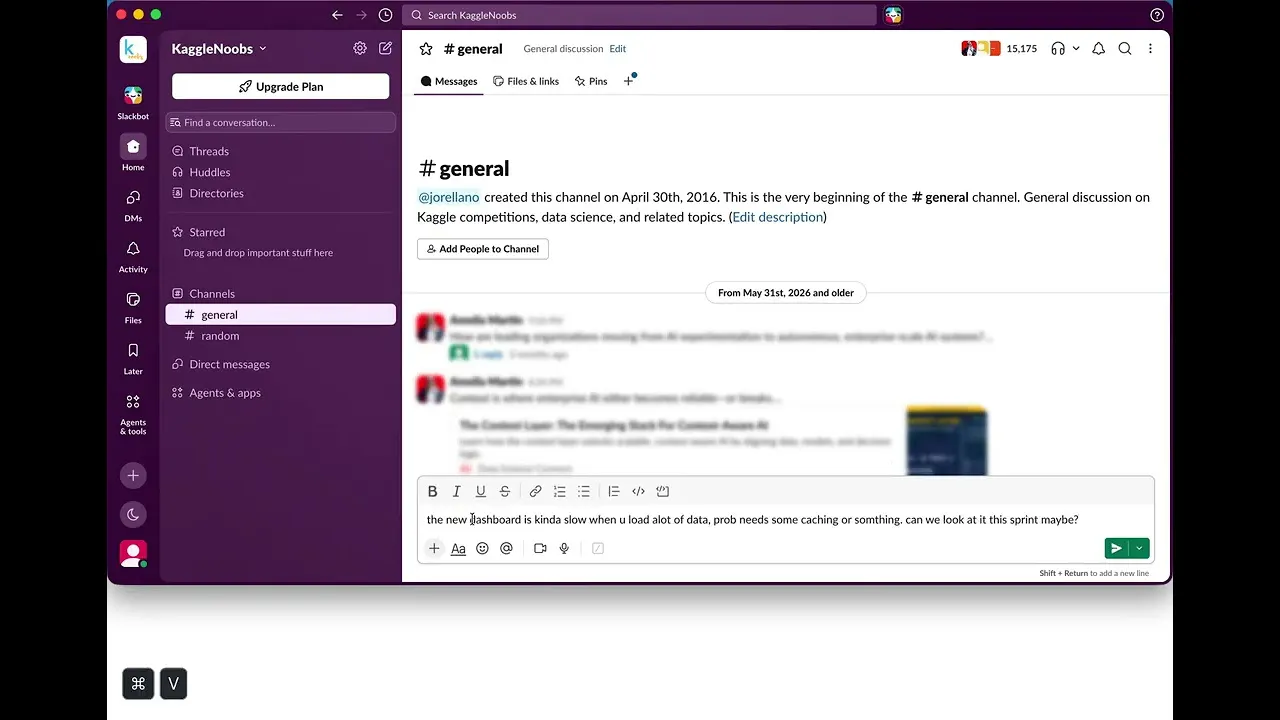Expand the Agents & apps section
Screen dimensions: 1280x720
click(x=225, y=393)
